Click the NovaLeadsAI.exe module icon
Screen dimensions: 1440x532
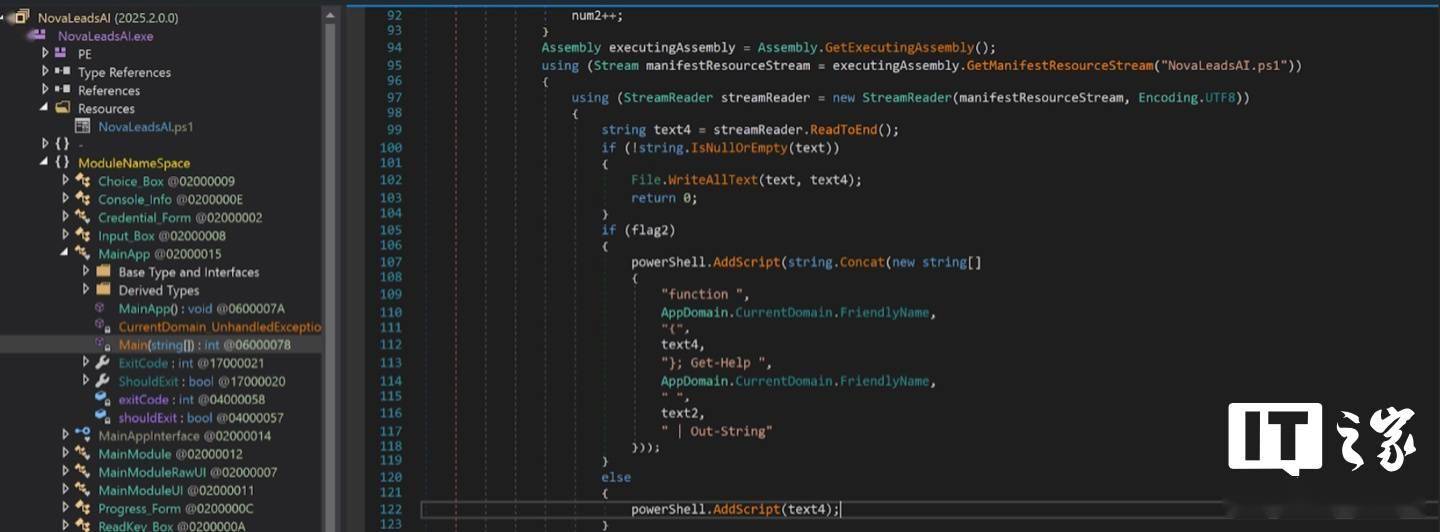(x=37, y=35)
